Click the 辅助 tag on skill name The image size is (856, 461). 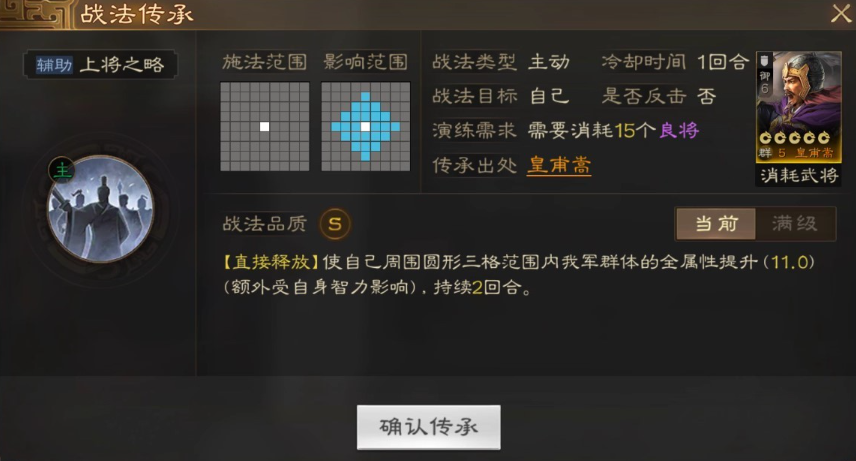54,65
